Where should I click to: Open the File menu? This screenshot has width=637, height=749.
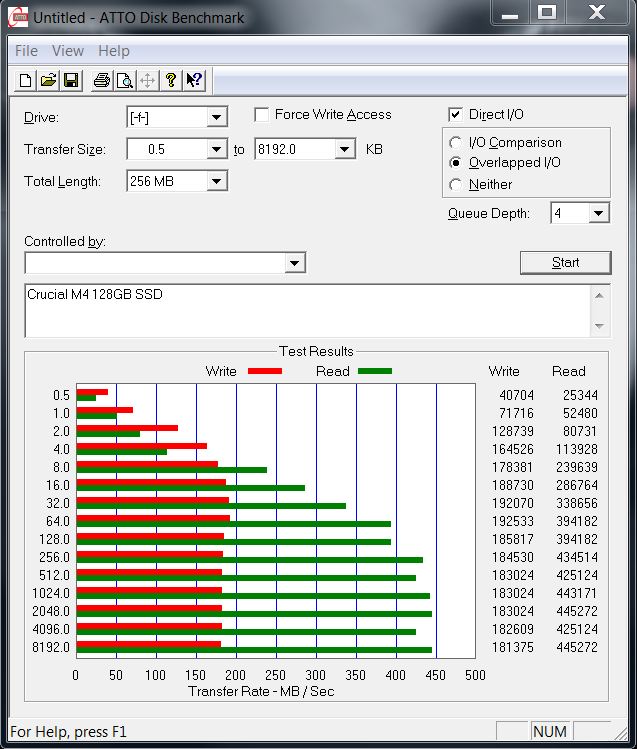(x=27, y=51)
